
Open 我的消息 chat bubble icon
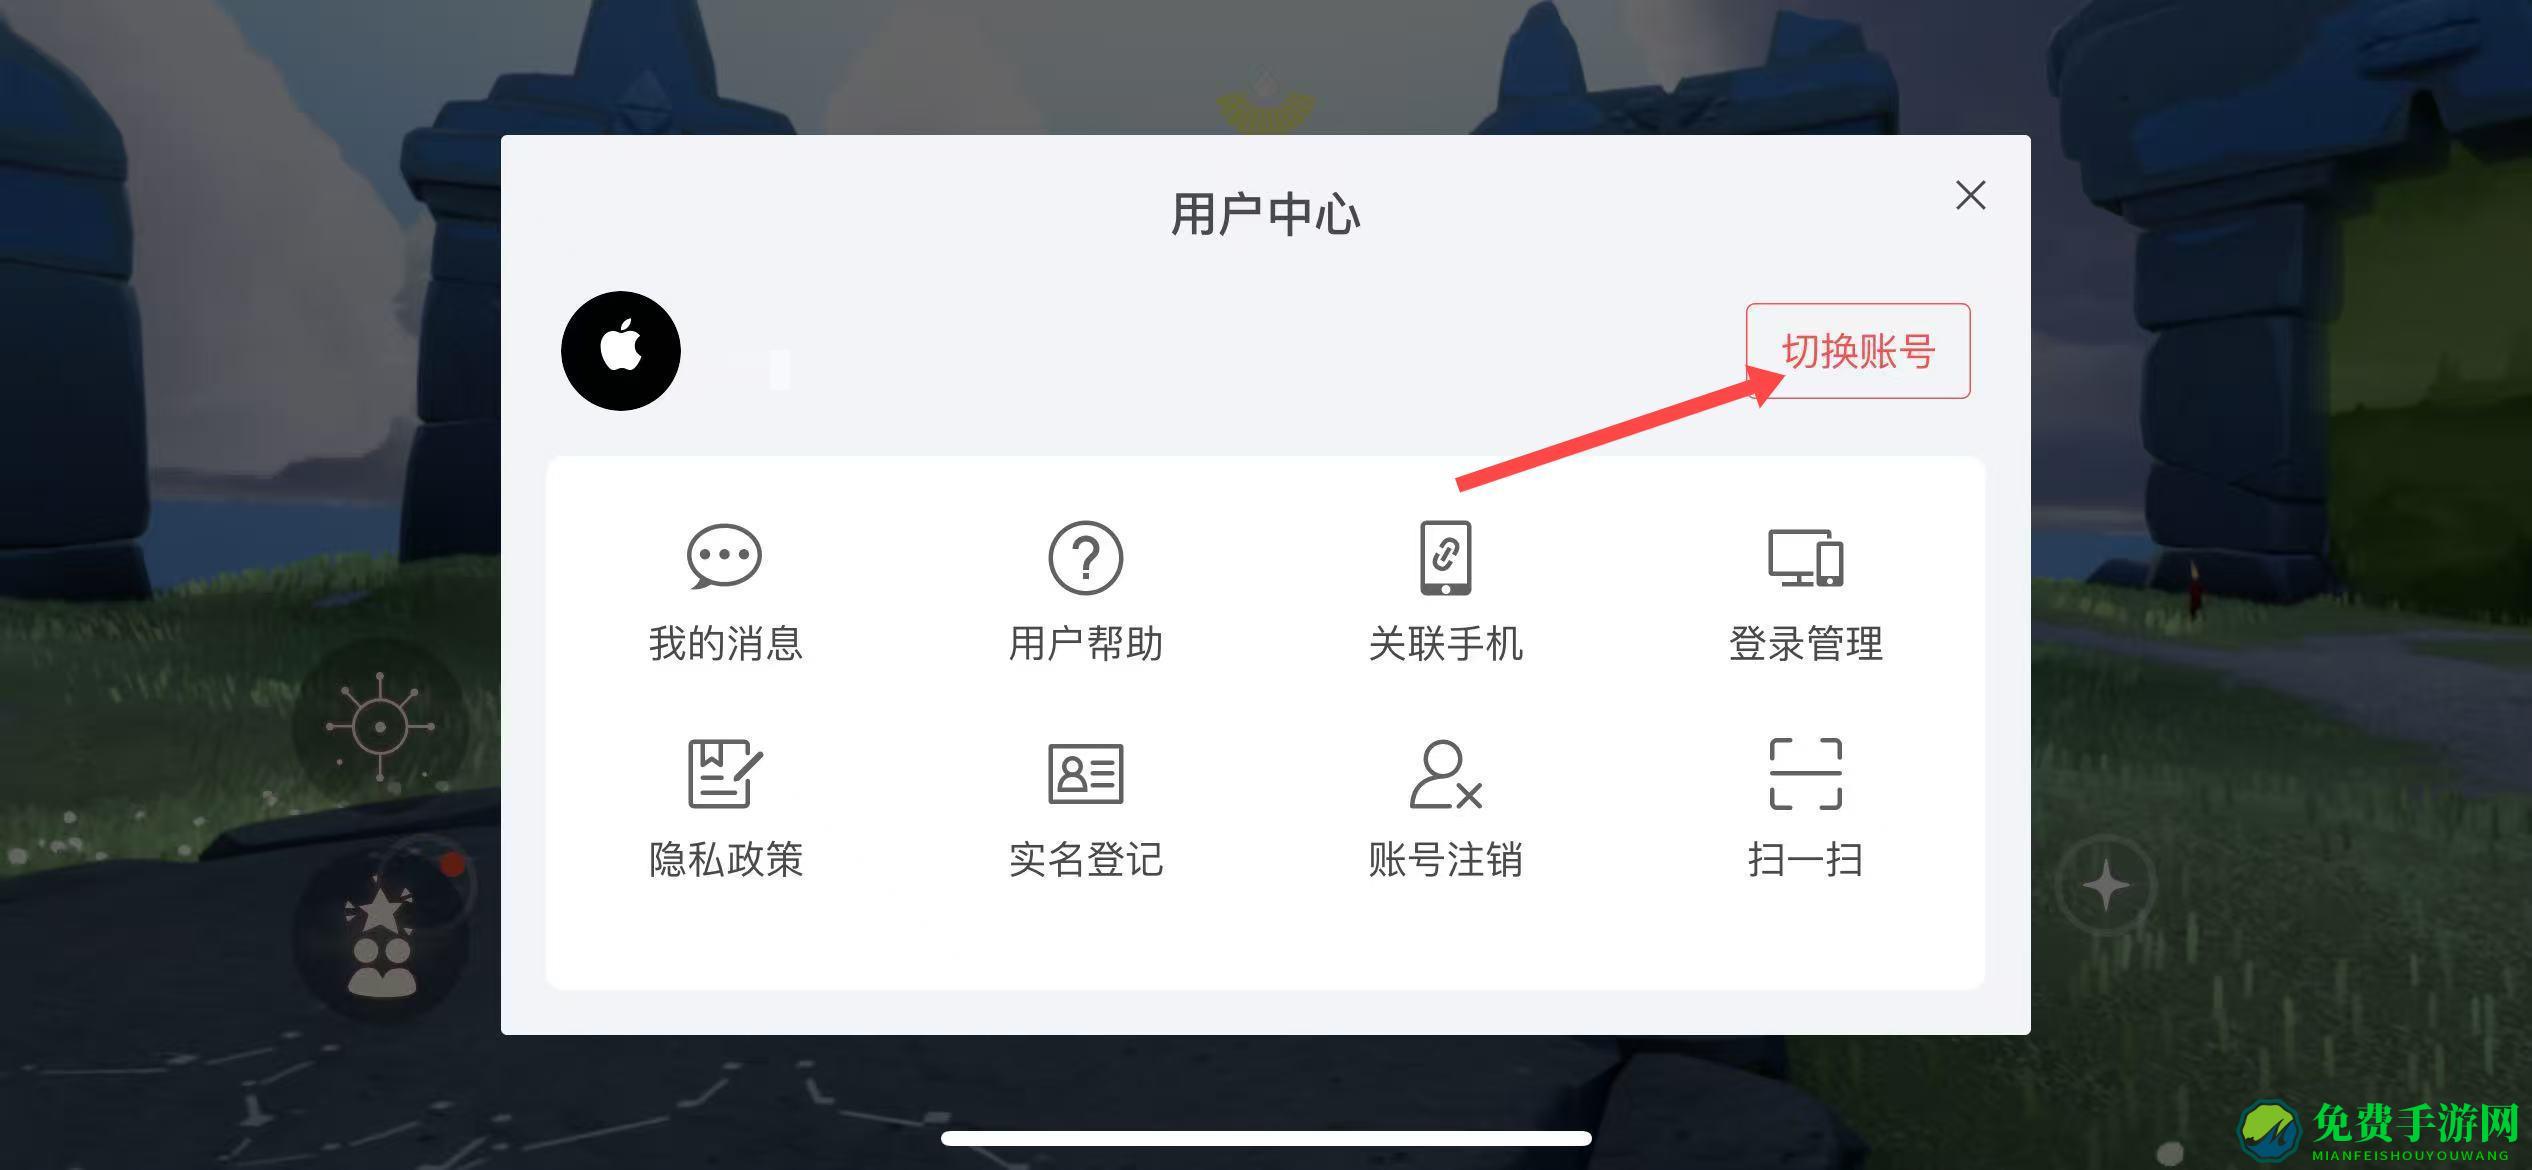[725, 556]
